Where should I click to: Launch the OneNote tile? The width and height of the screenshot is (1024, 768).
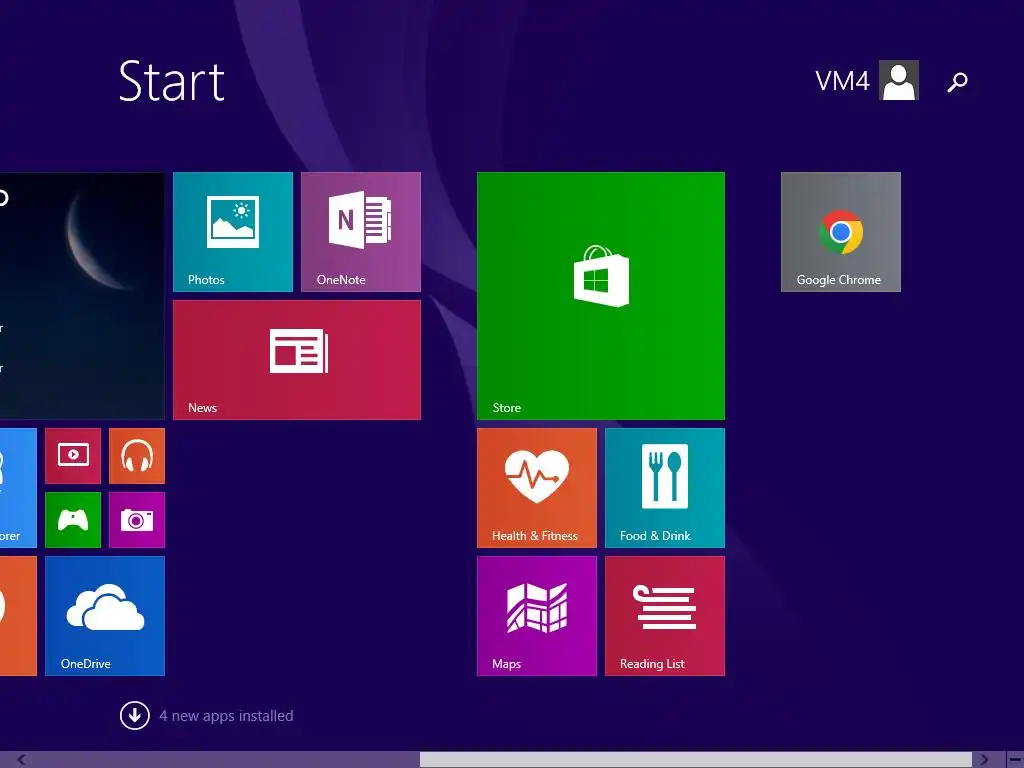click(x=360, y=232)
